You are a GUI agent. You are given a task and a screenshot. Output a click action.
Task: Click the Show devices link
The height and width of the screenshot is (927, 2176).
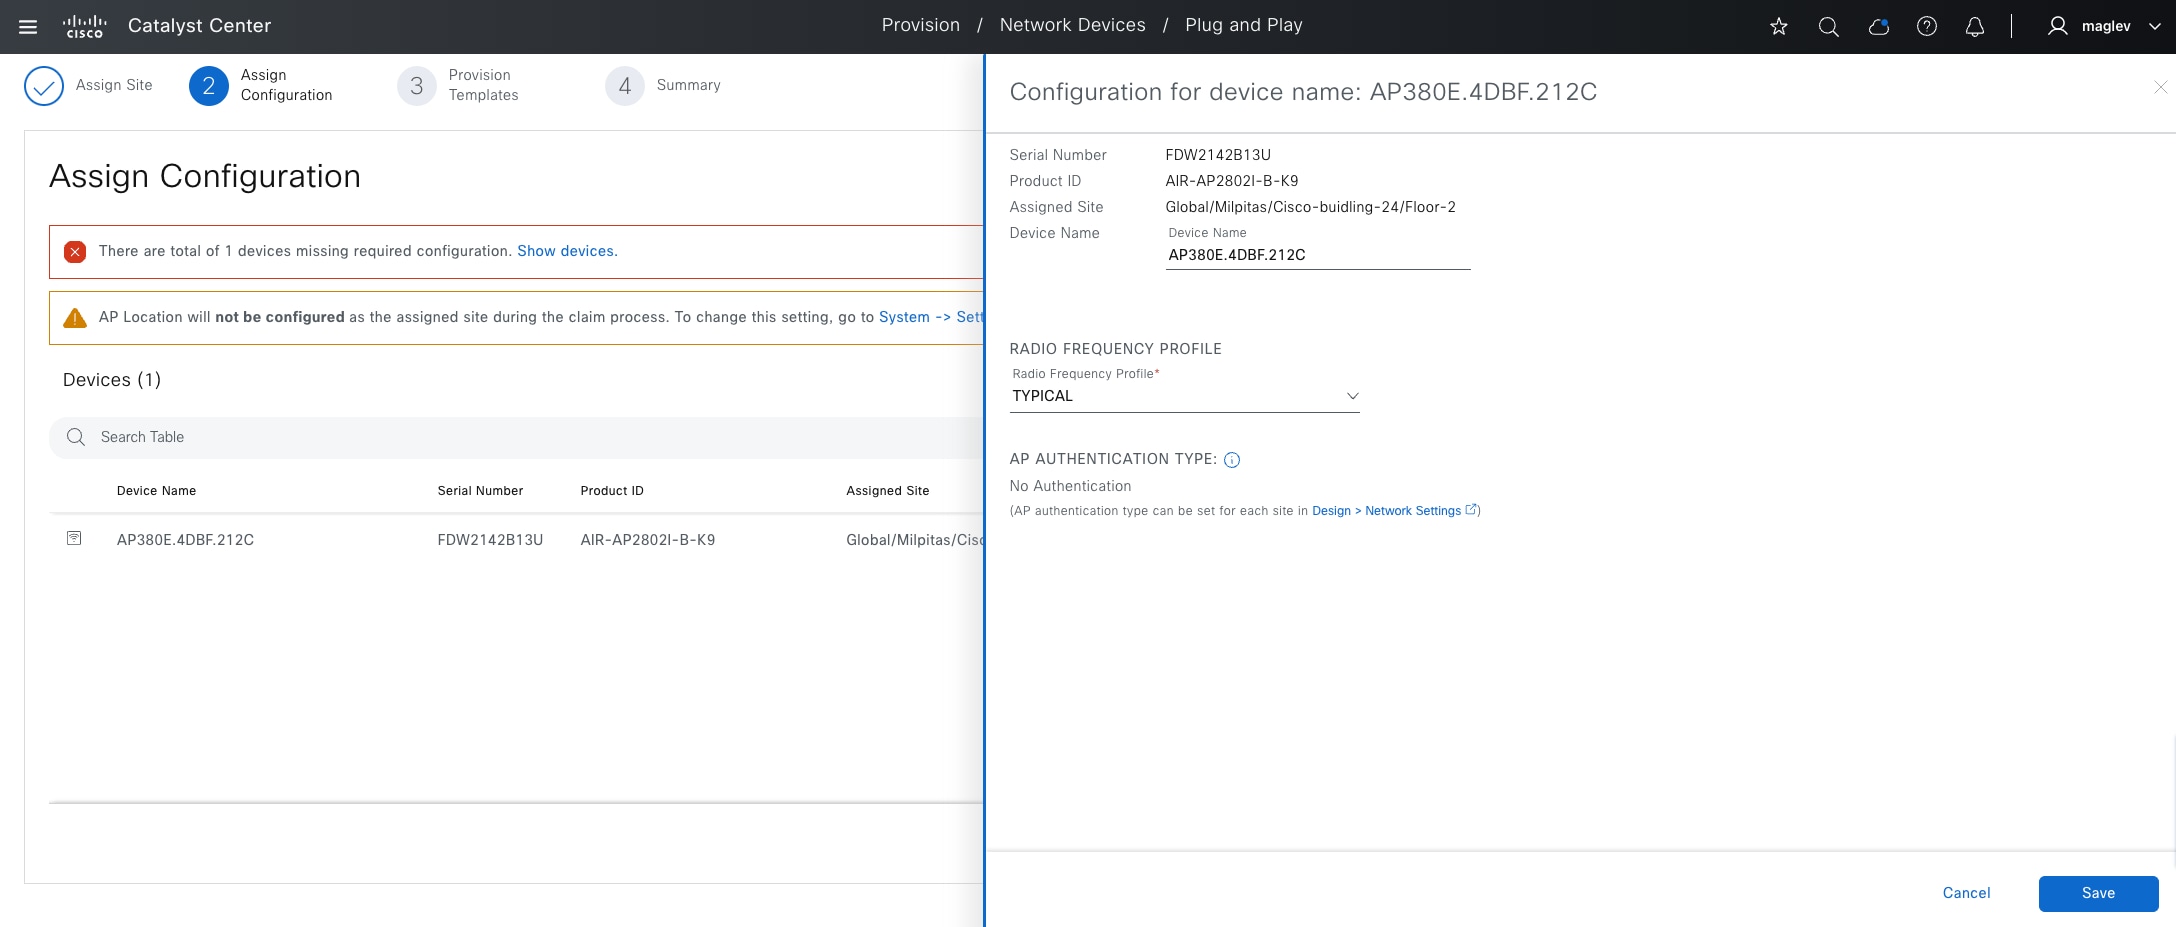565,251
